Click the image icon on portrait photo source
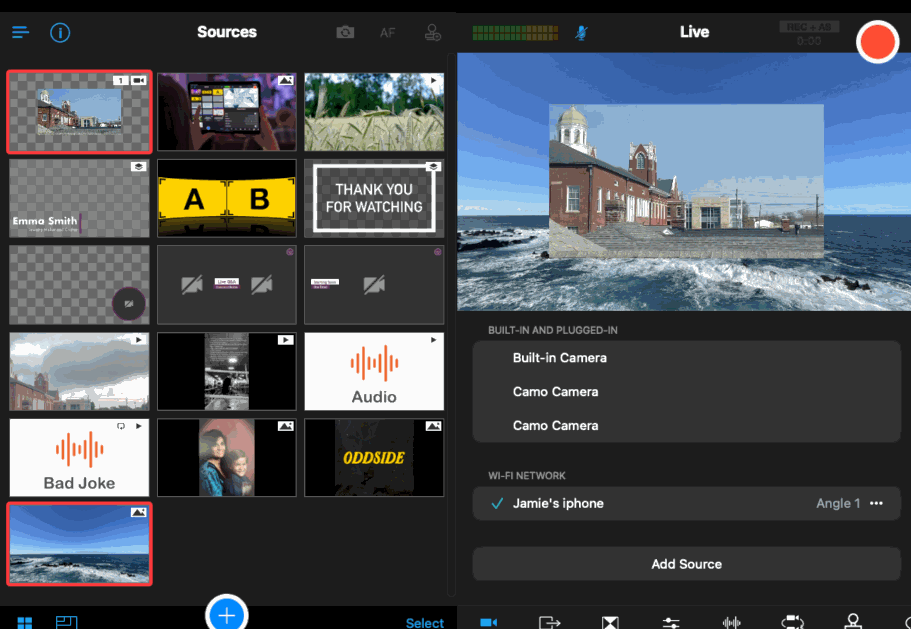The height and width of the screenshot is (629, 911). pos(285,426)
